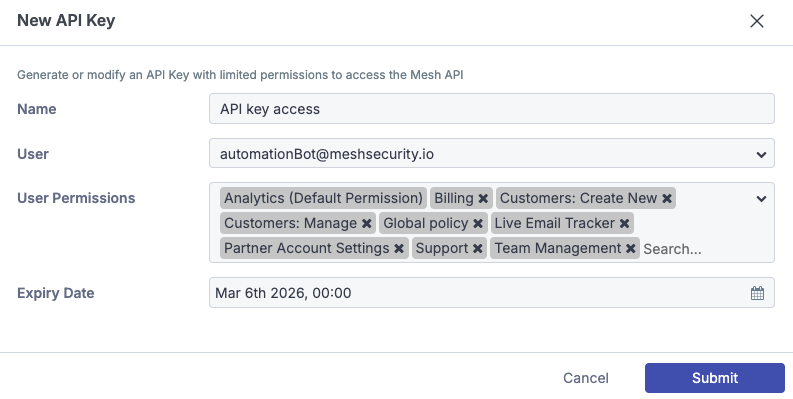
Task: Open the expiry date calendar icon
Action: [x=757, y=293]
